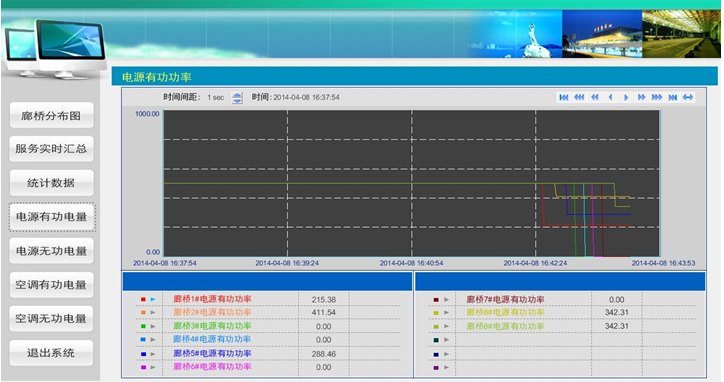The width and height of the screenshot is (724, 382).
Task: Open the 统计数据 menu item
Action: (x=51, y=183)
